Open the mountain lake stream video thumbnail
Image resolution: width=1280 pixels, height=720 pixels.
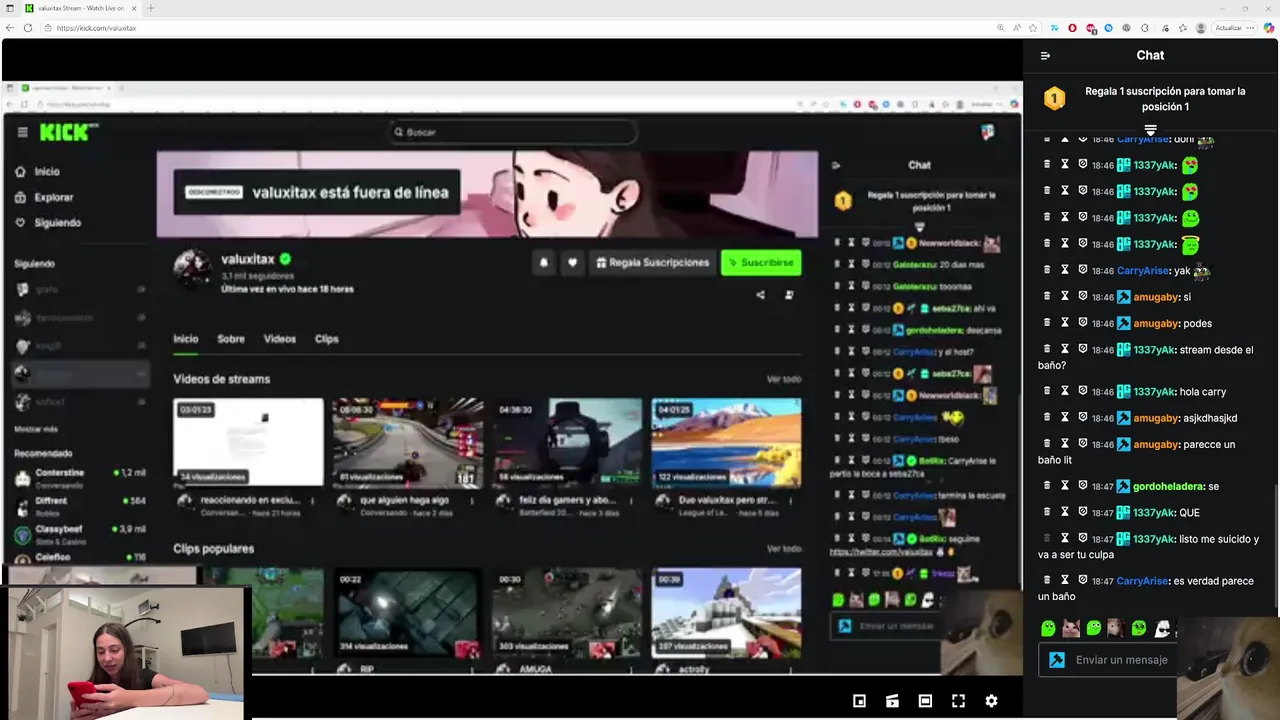[x=726, y=442]
